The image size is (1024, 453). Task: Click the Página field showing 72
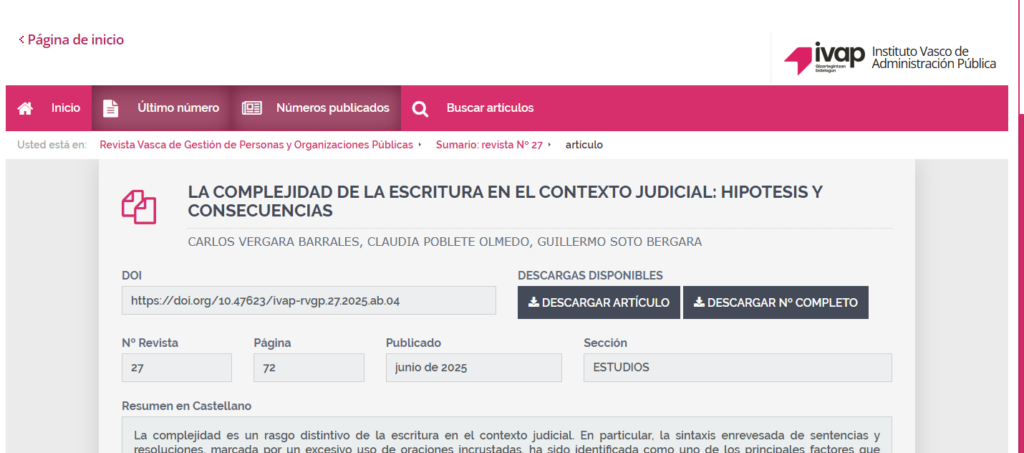point(309,367)
